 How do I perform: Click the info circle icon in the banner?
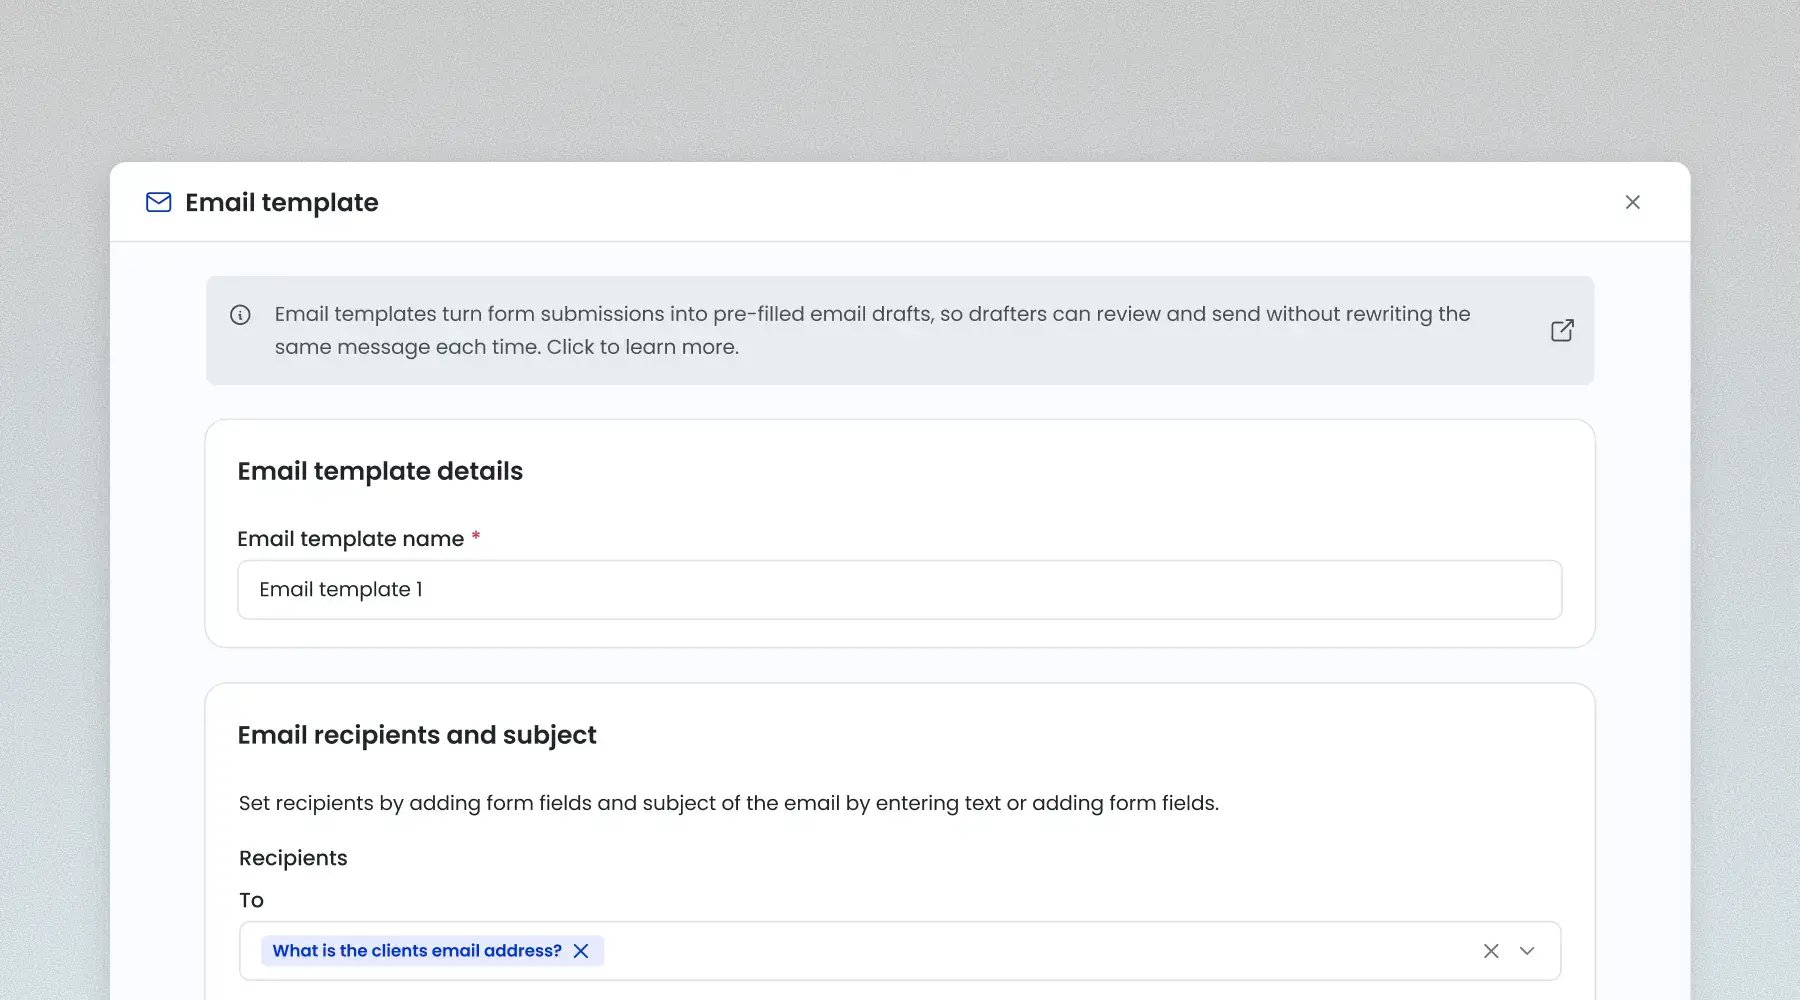point(240,315)
